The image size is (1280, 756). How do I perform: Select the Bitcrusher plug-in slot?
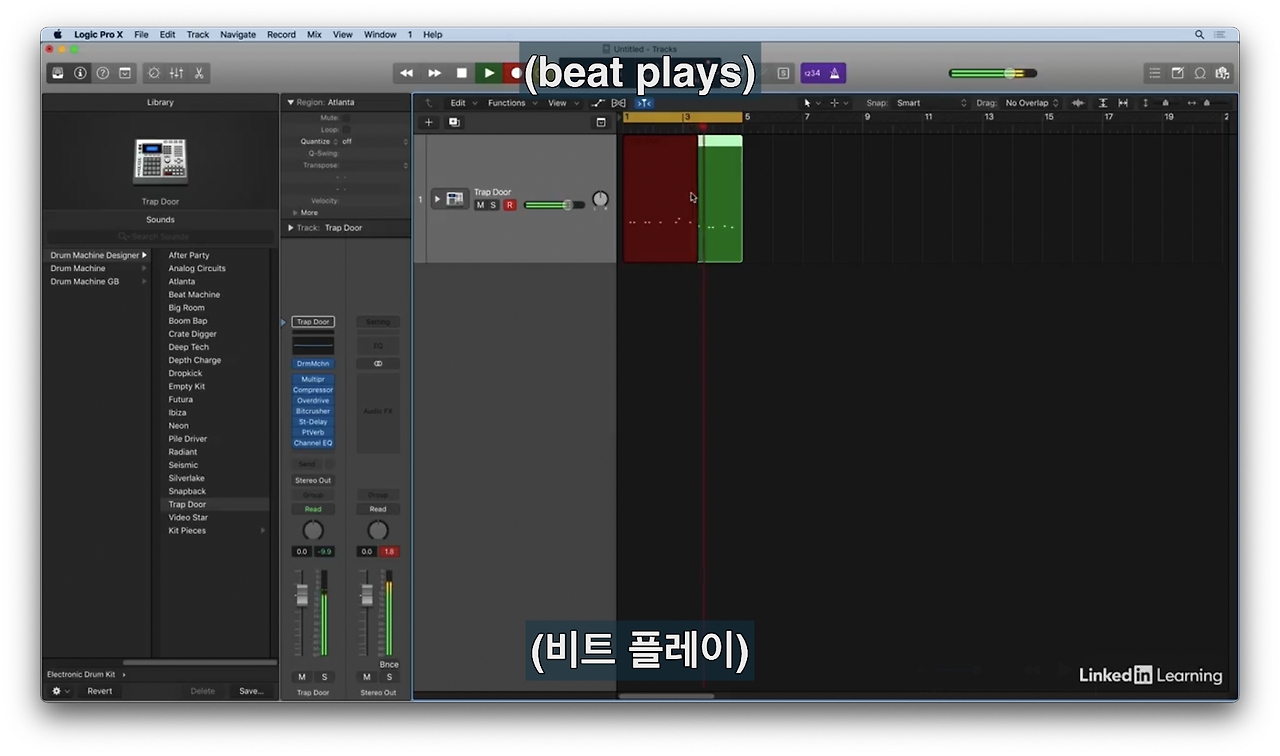pyautogui.click(x=313, y=411)
